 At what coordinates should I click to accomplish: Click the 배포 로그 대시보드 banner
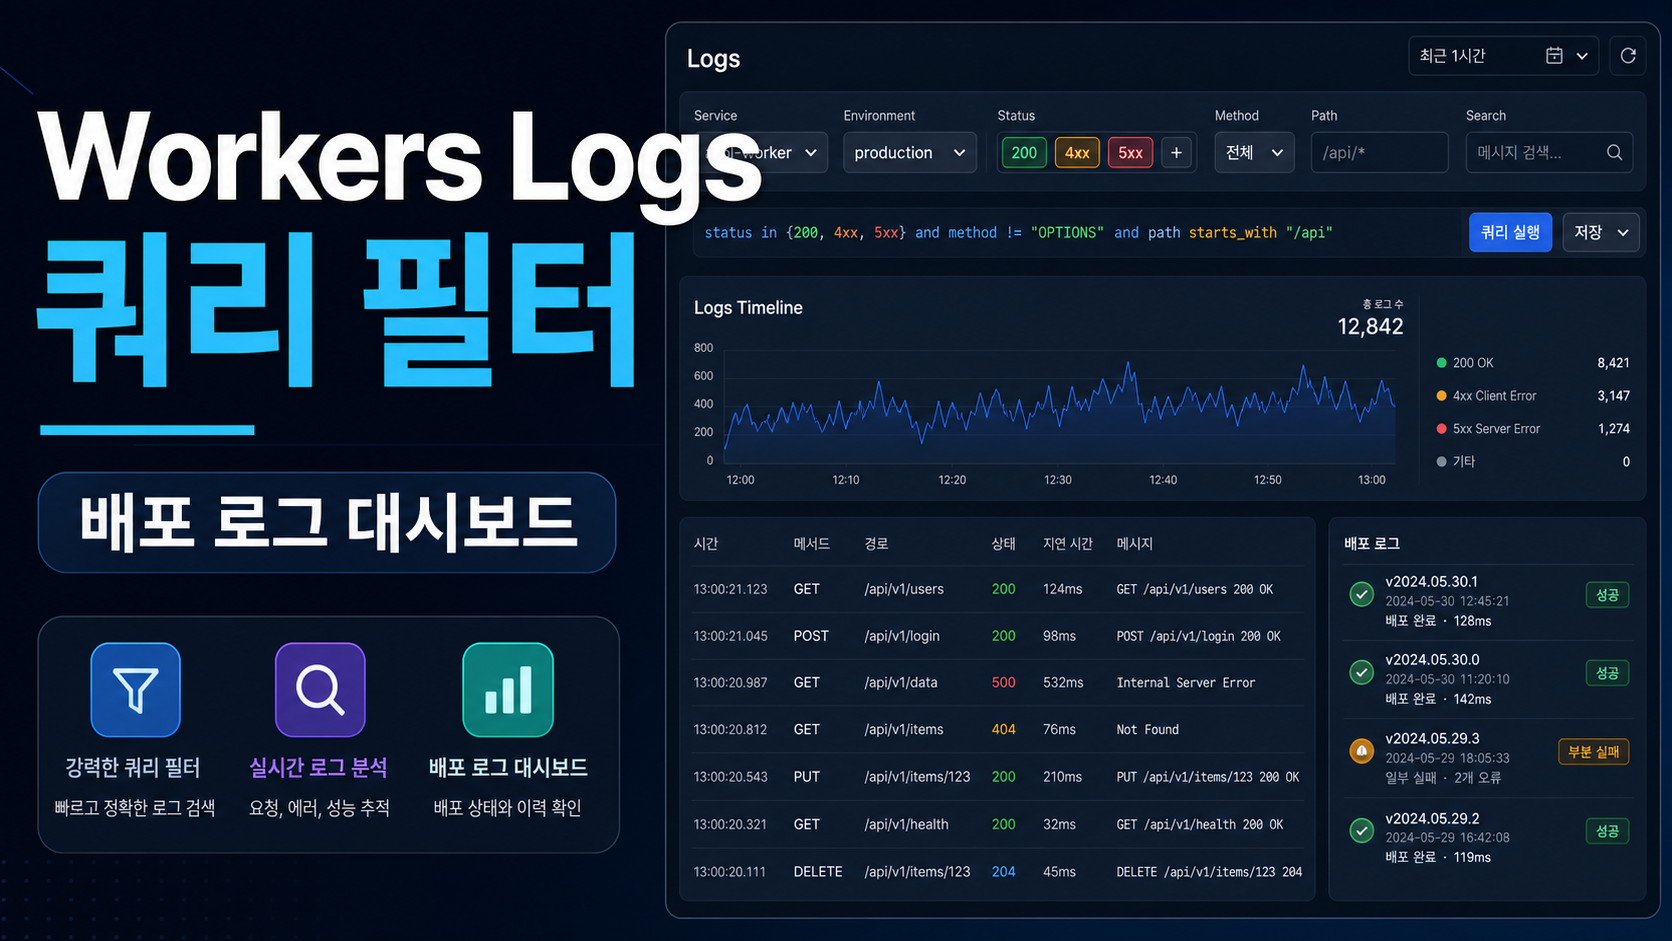click(327, 522)
